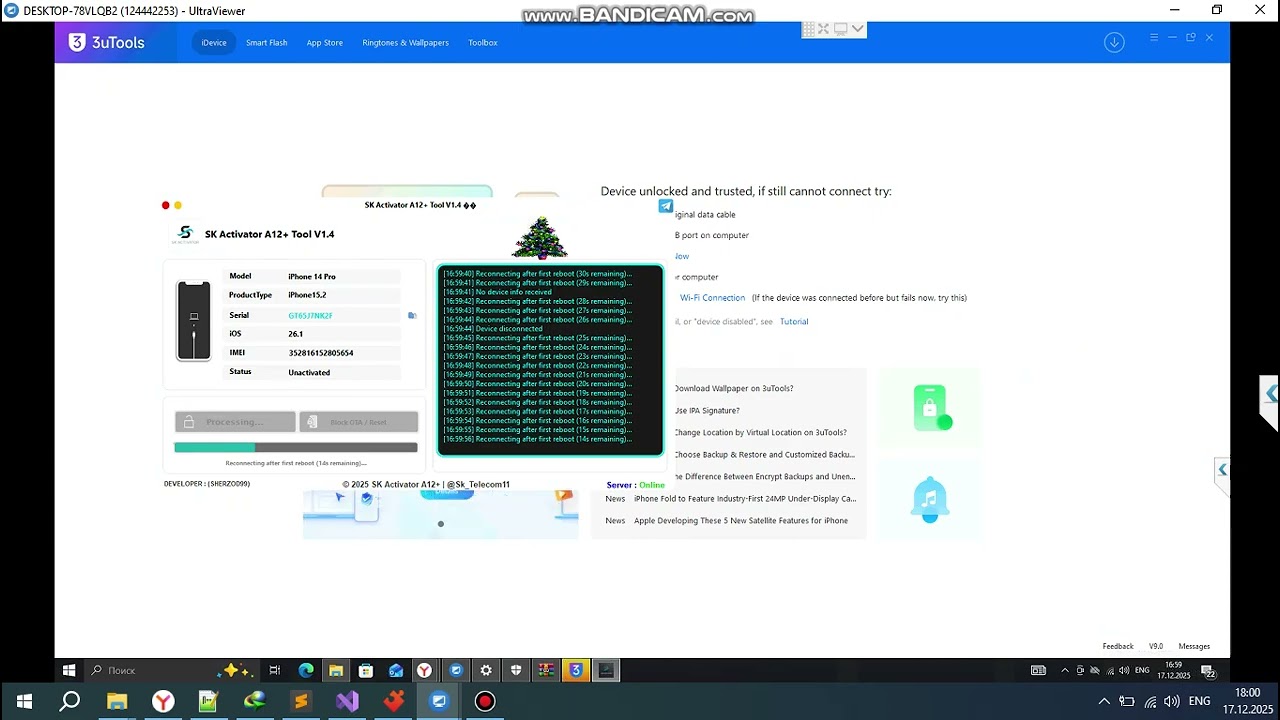
Task: Open UltraViewer toolbar dropdown chevron
Action: coord(857,29)
